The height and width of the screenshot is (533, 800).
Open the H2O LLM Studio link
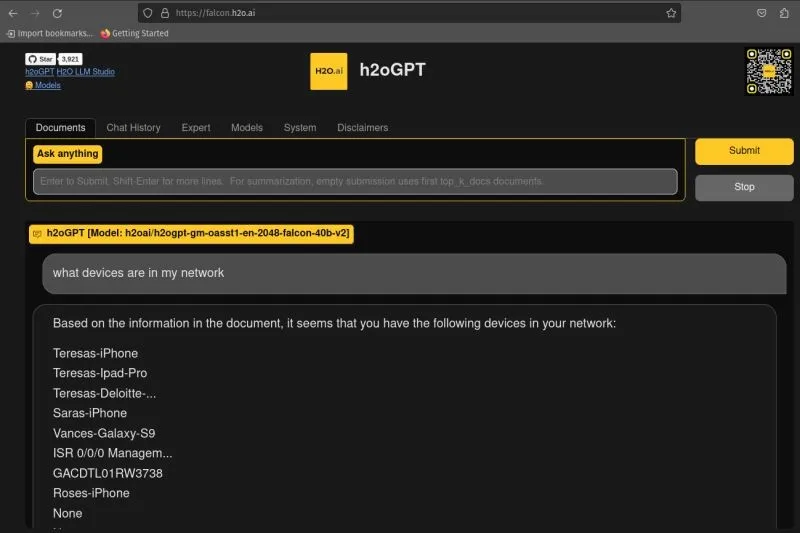[x=86, y=71]
